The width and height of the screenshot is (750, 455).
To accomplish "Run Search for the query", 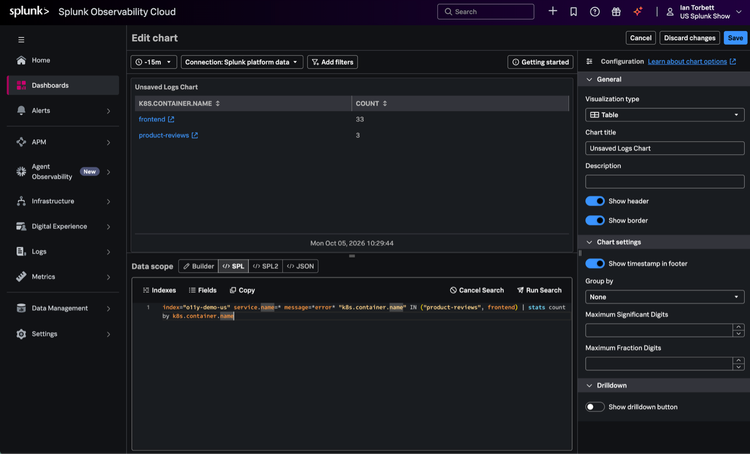I will [539, 290].
